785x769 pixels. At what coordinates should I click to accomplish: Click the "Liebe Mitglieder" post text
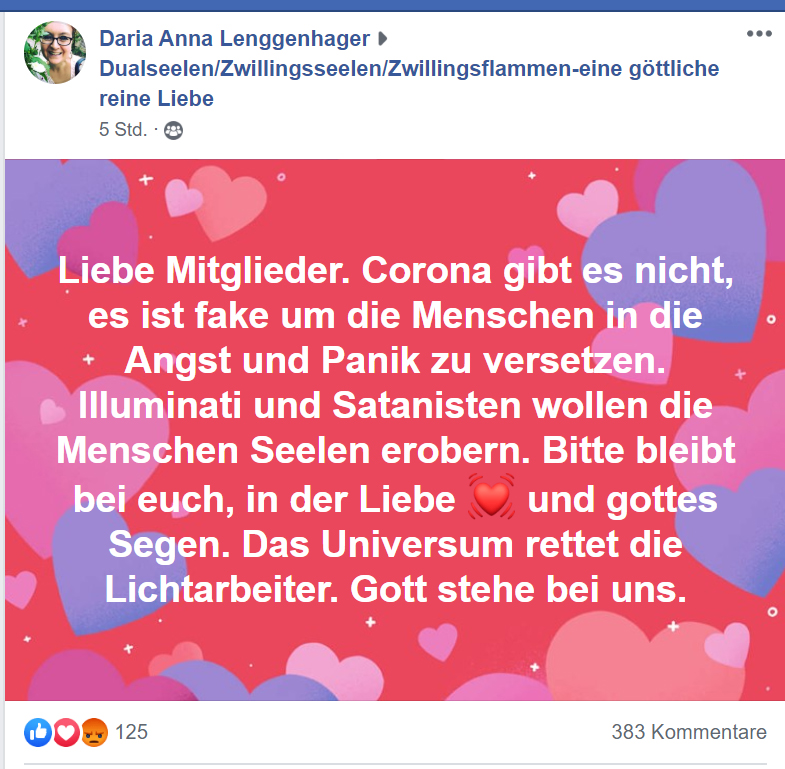coord(204,271)
